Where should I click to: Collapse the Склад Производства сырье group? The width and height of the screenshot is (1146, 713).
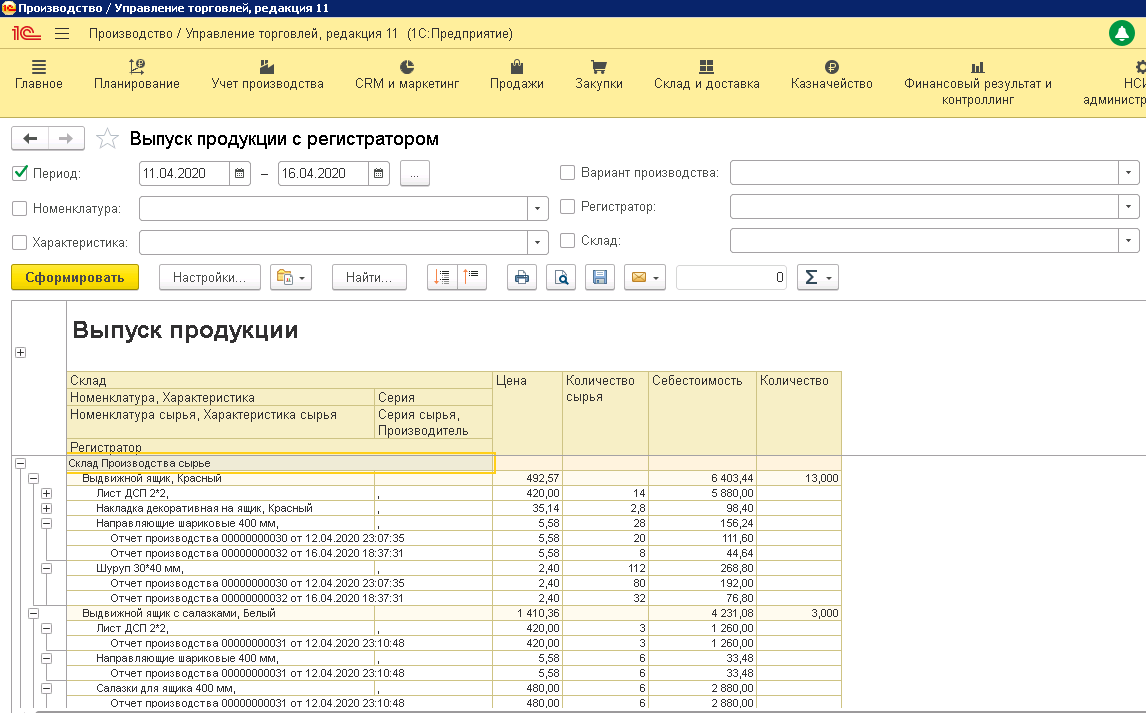pos(19,464)
